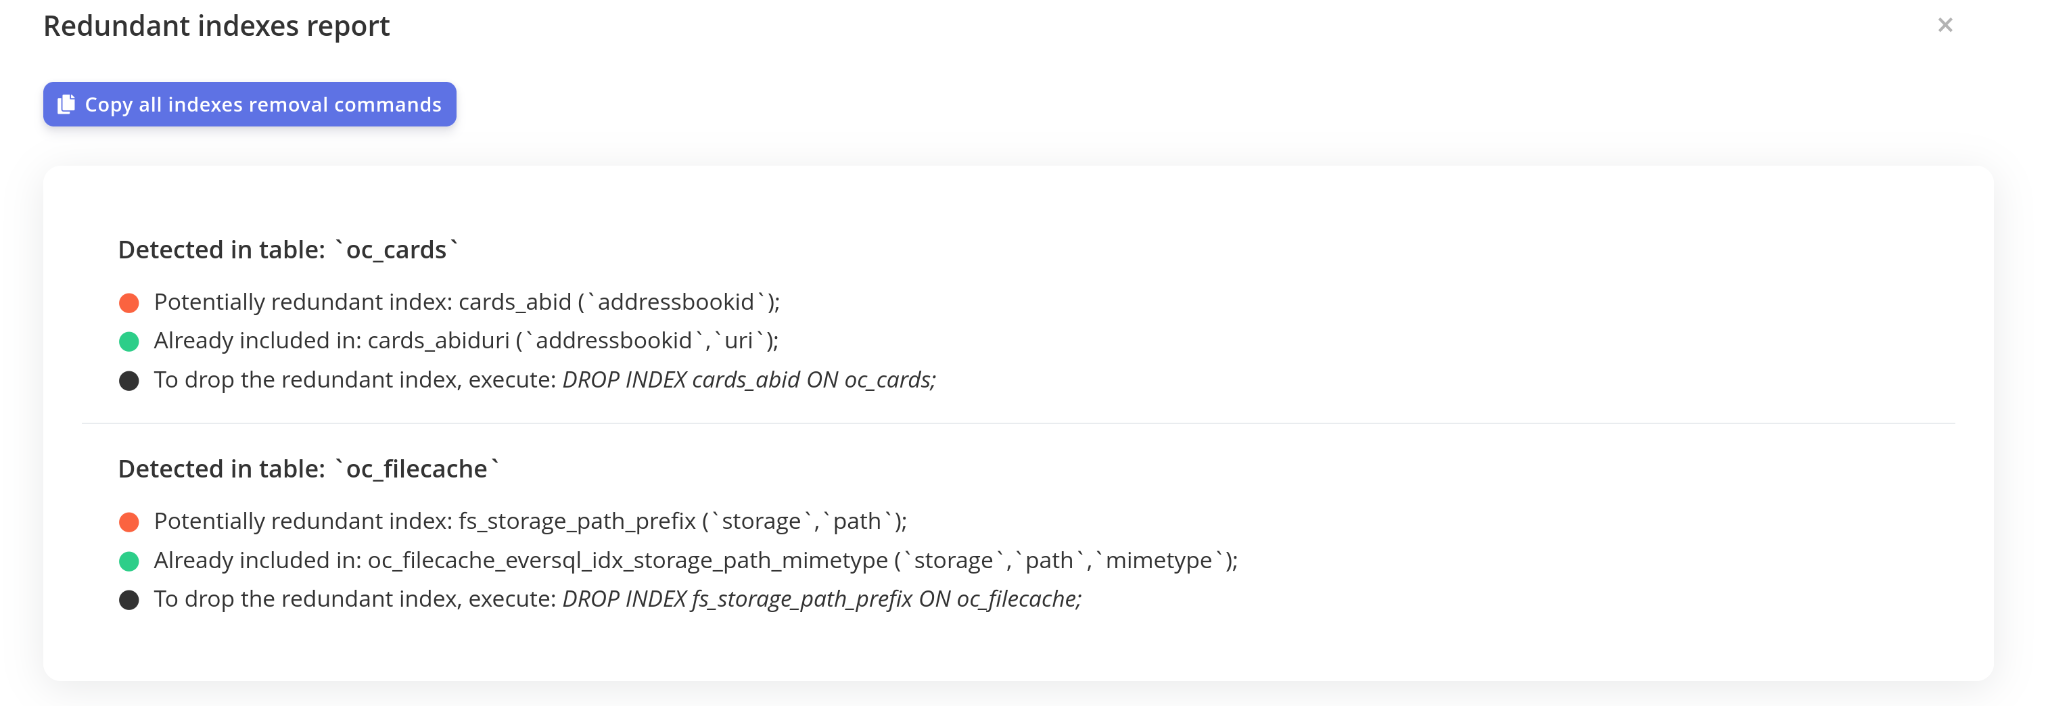Click green dot beside oc_filecache_eversql index line
The image size is (2048, 706).
(129, 561)
